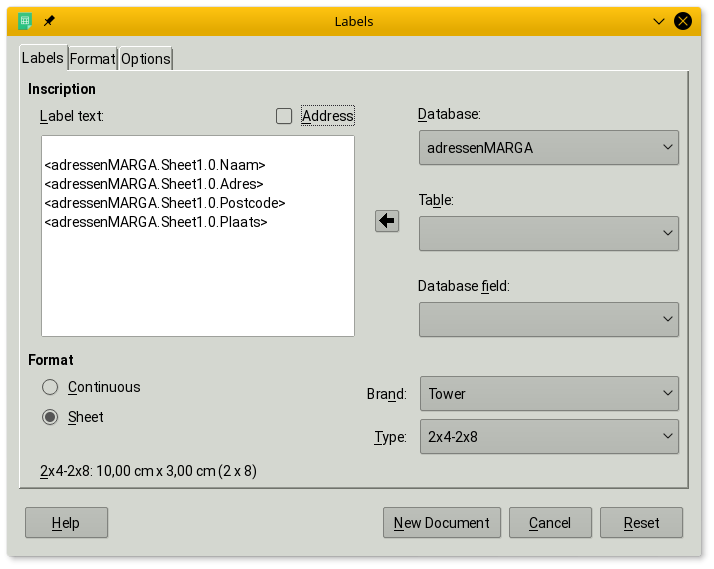The width and height of the screenshot is (714, 569).
Task: Click the application icon in title bar
Action: click(25, 20)
